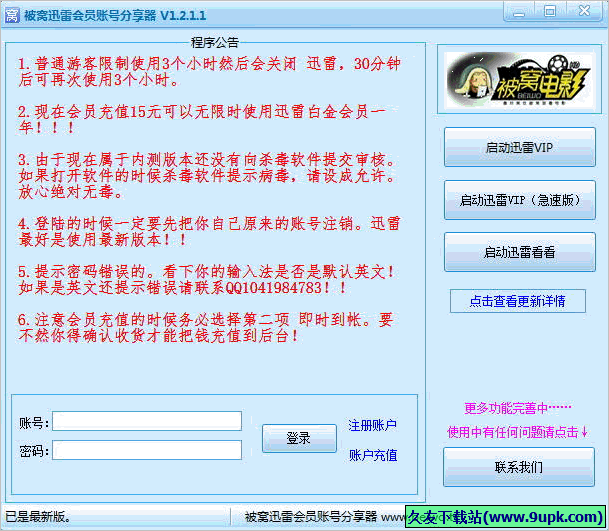Click the 程序公告 group title
This screenshot has height=531, width=609.
click(215, 42)
